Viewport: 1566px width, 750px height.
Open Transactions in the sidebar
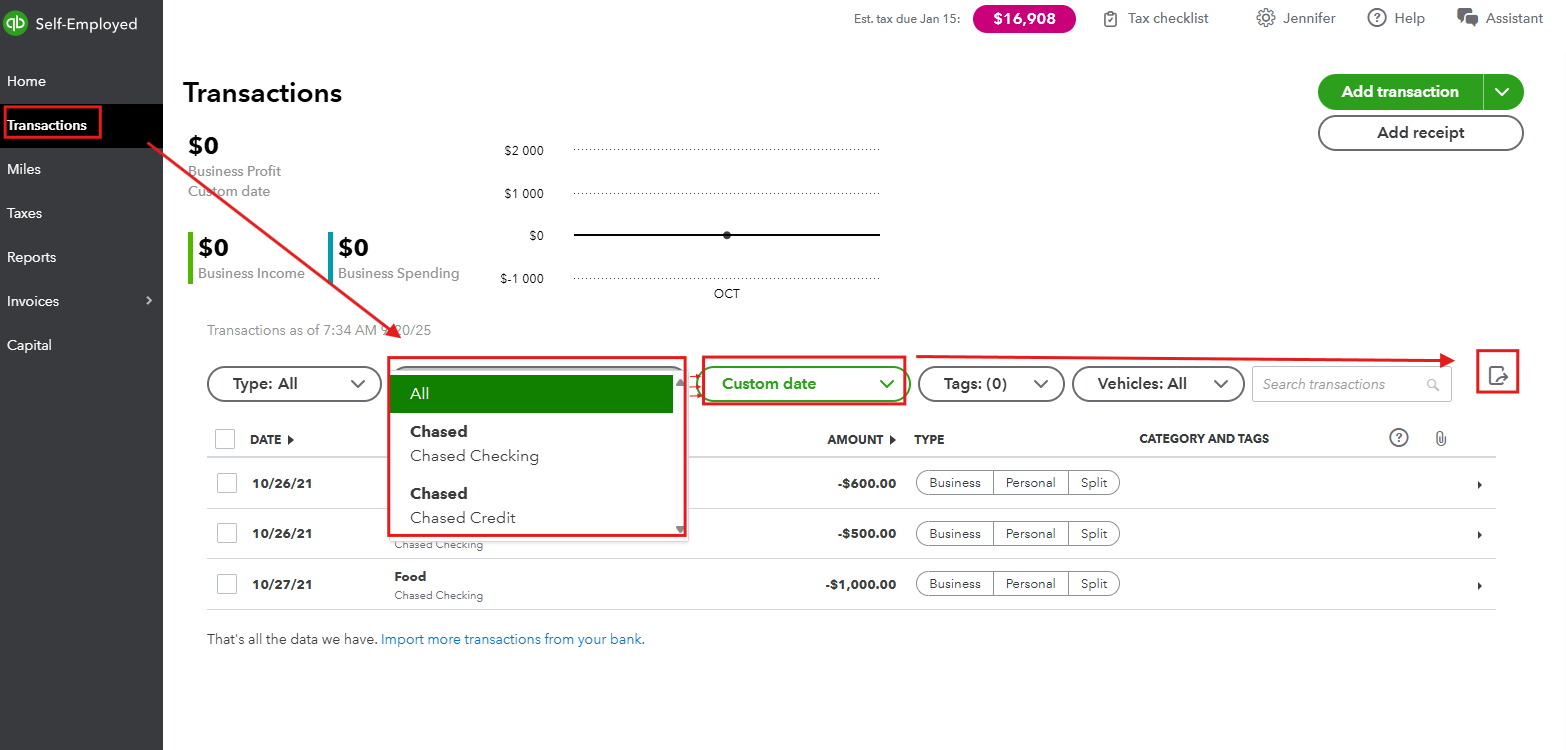pos(81,125)
